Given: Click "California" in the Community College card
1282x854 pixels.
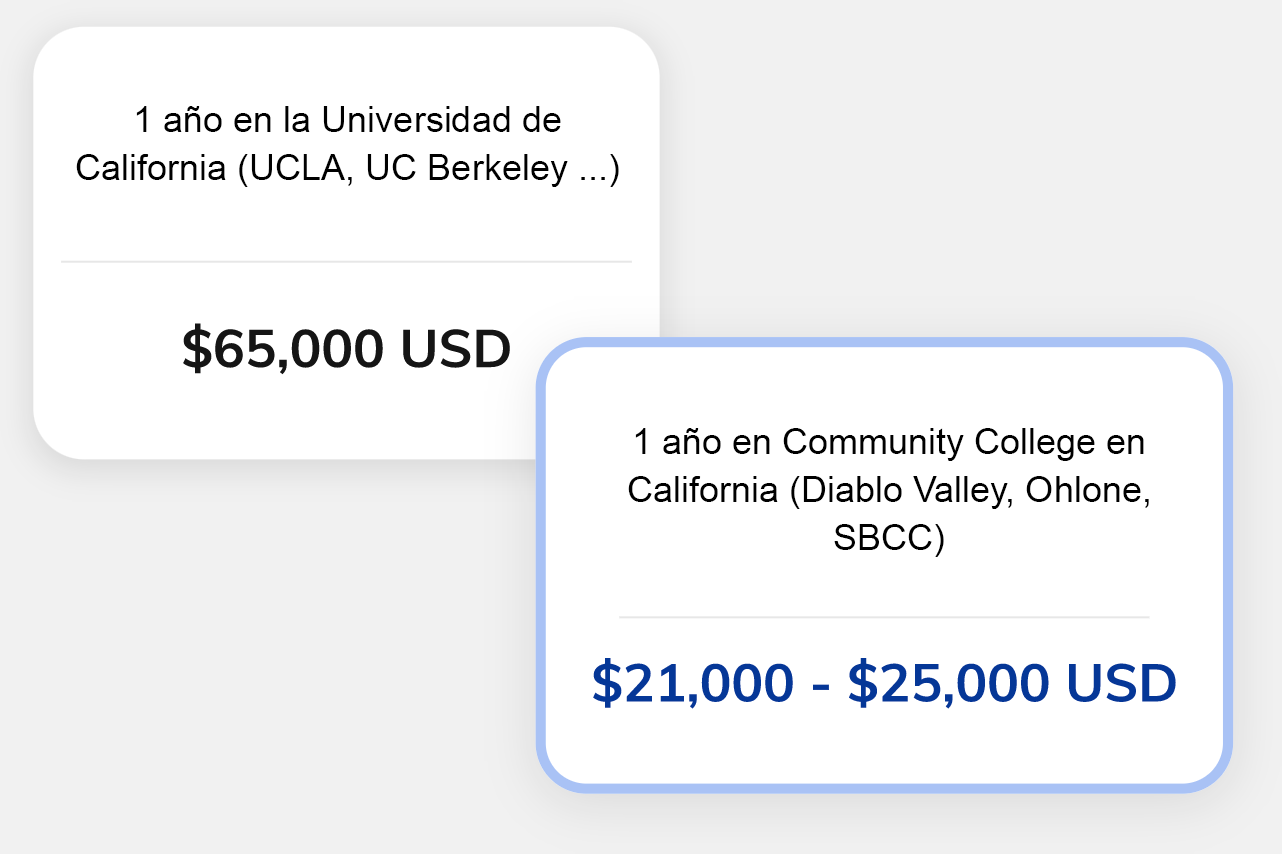Looking at the screenshot, I should [702, 490].
